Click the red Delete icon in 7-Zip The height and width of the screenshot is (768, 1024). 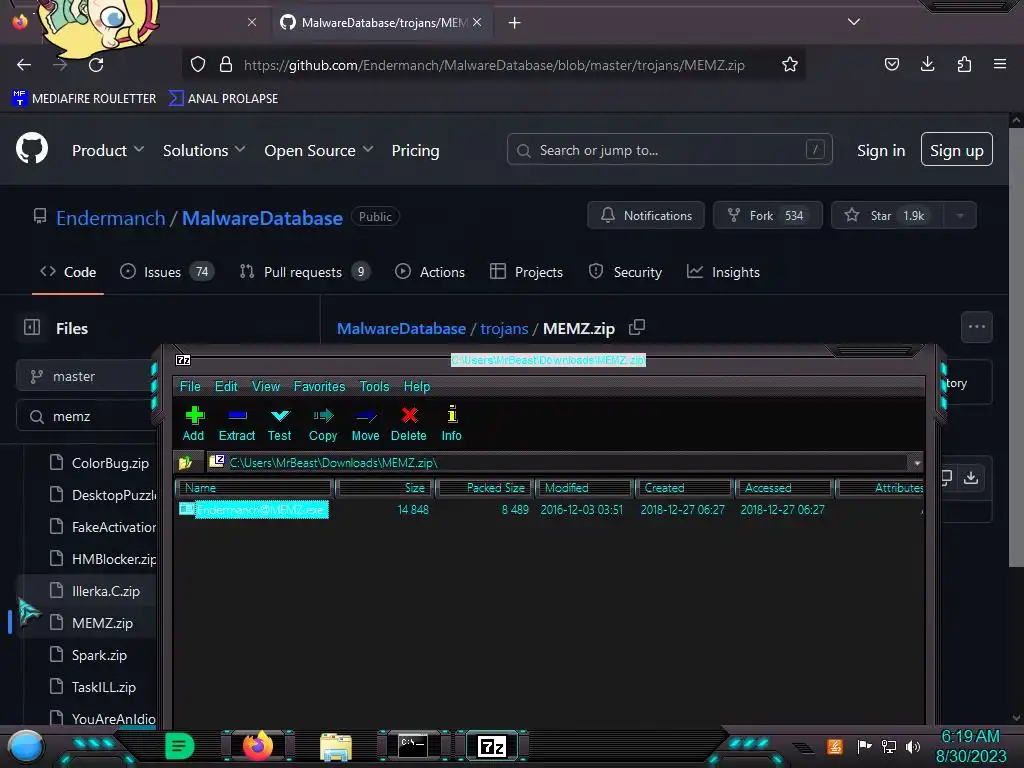coord(409,423)
